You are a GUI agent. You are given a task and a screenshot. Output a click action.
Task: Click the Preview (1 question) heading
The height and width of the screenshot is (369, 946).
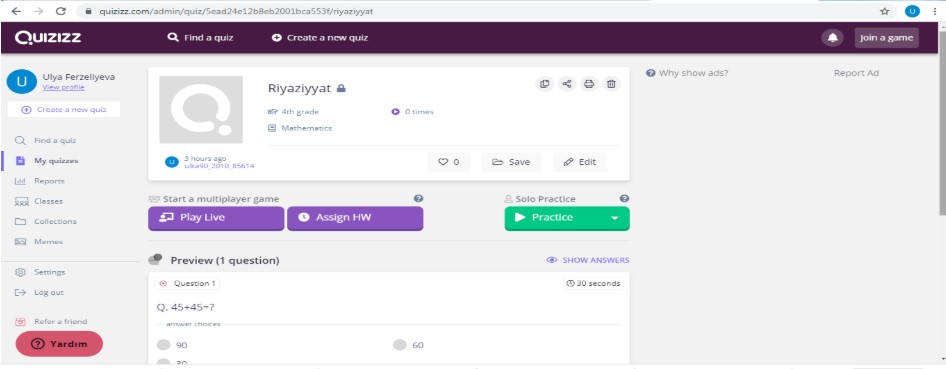click(224, 260)
